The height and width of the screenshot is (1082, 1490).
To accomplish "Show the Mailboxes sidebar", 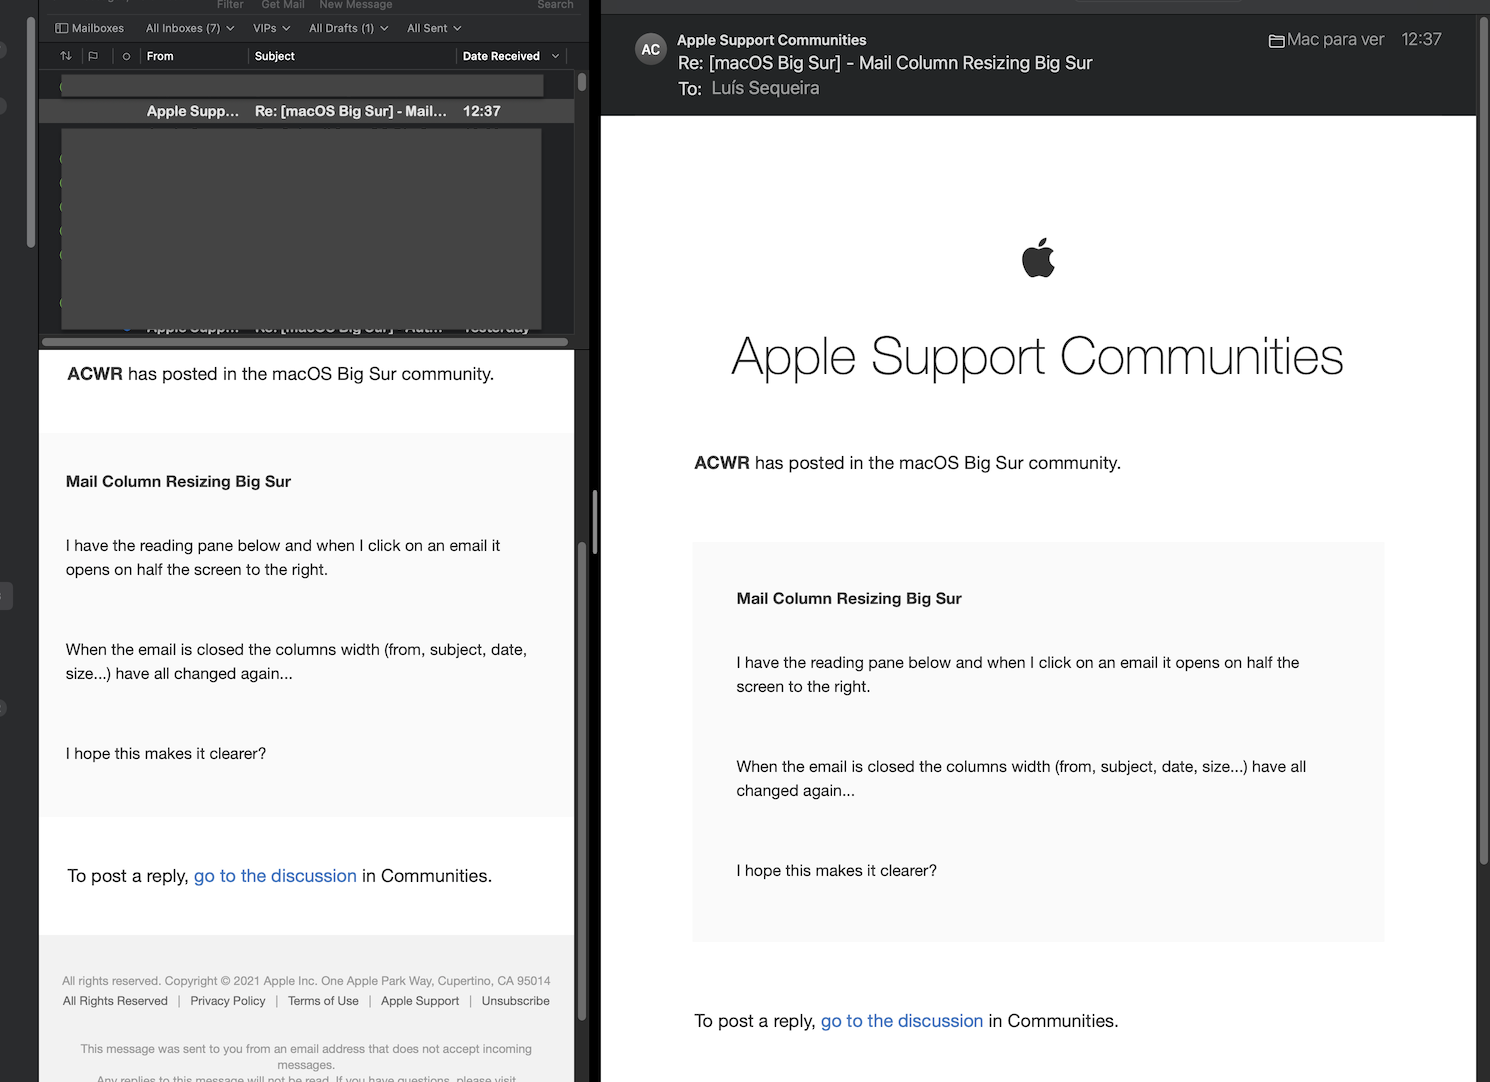I will point(90,28).
